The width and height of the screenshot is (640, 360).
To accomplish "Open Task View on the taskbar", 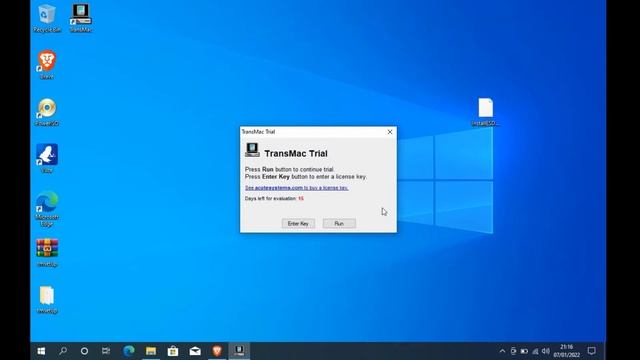I will tap(106, 351).
